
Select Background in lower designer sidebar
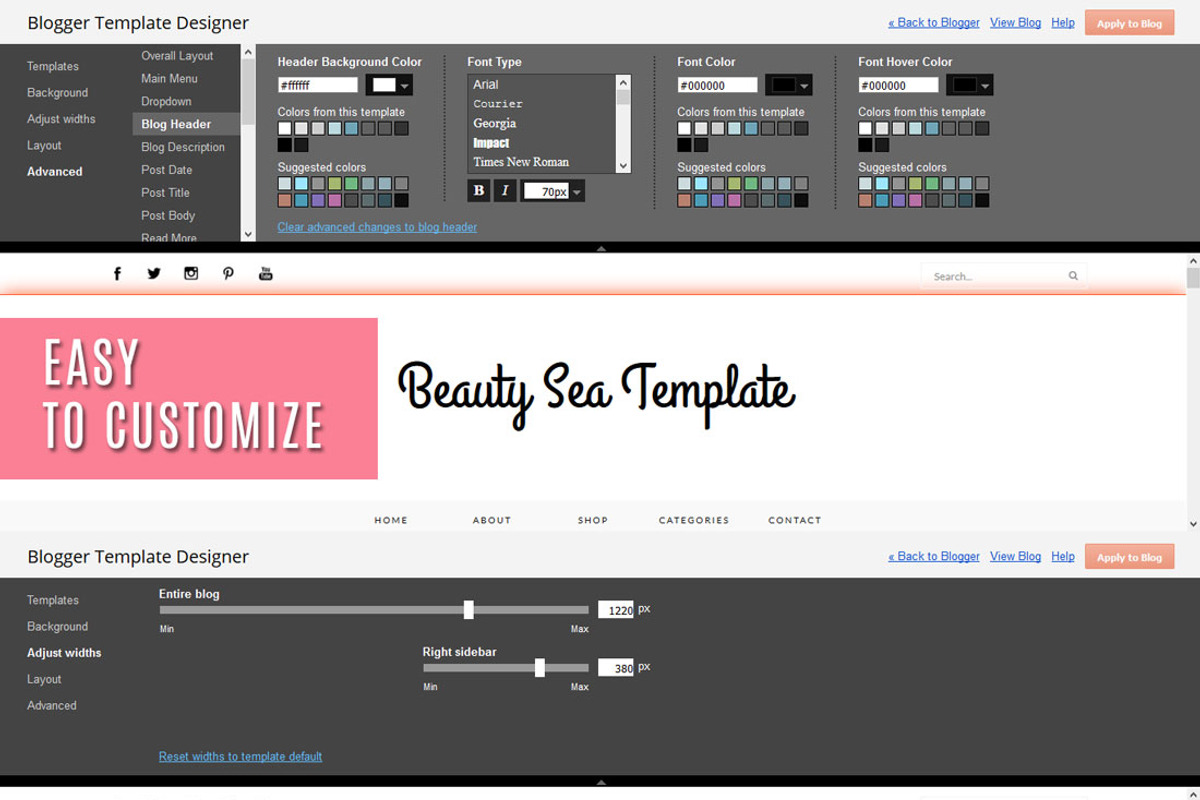57,626
